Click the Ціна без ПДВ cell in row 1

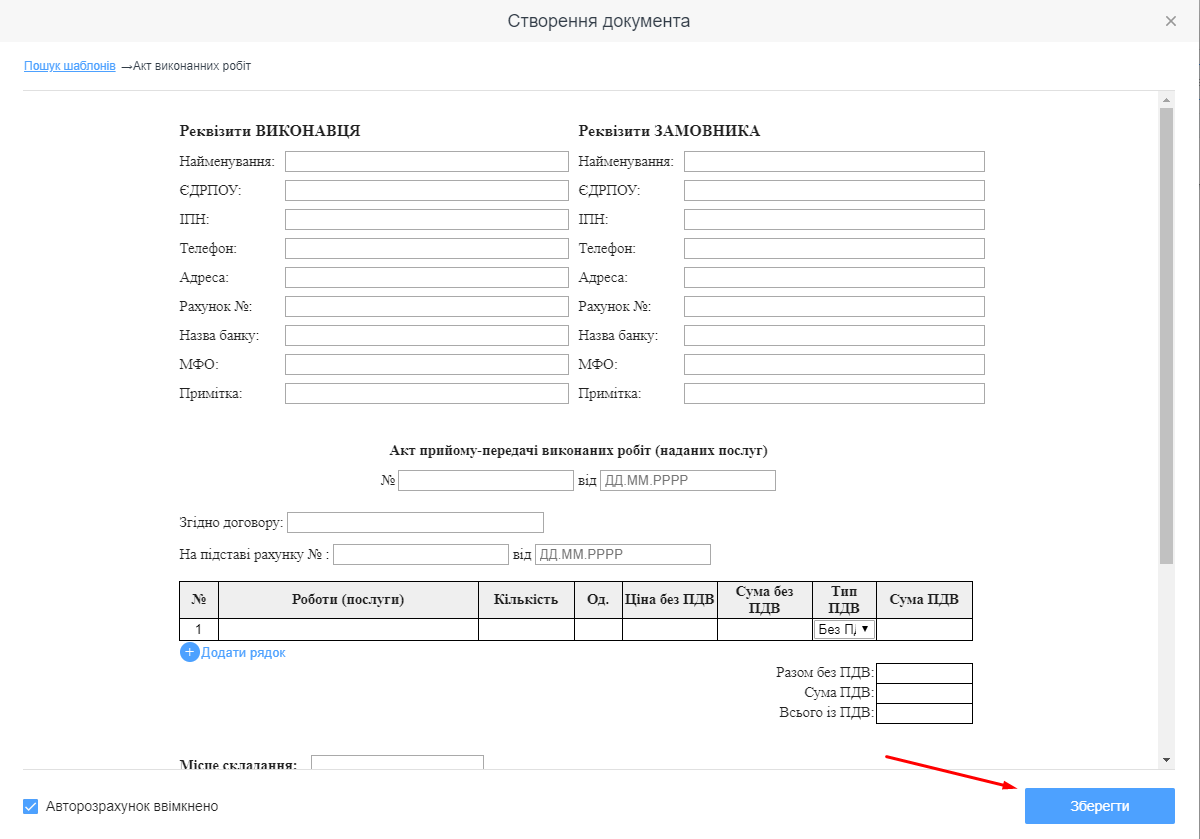(670, 629)
